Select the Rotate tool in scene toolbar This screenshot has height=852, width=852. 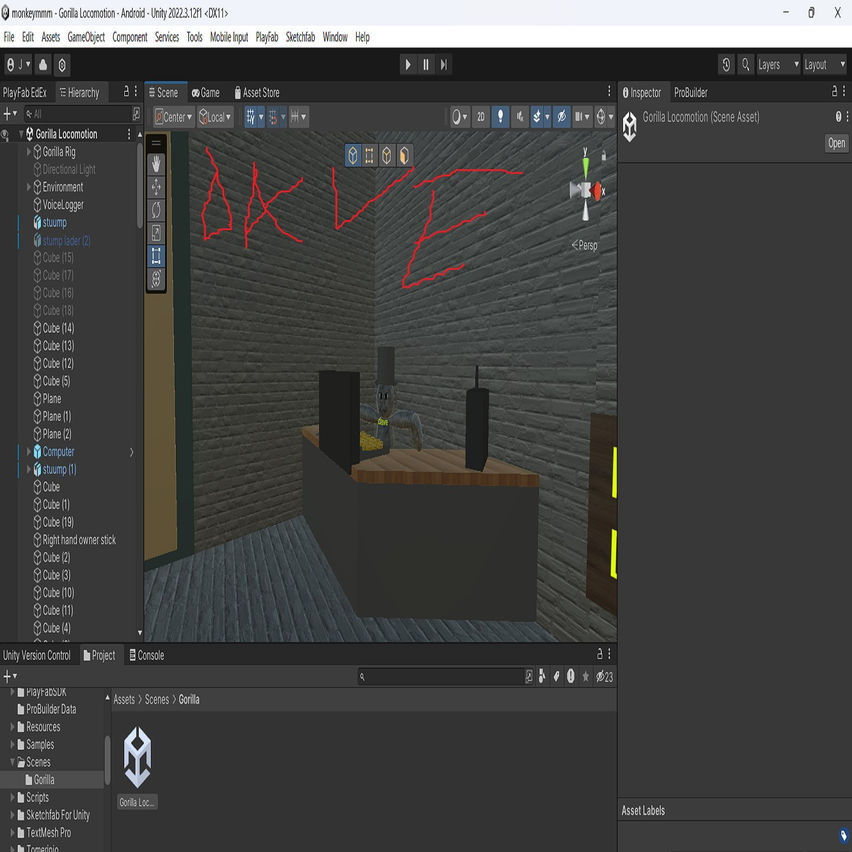[x=156, y=210]
